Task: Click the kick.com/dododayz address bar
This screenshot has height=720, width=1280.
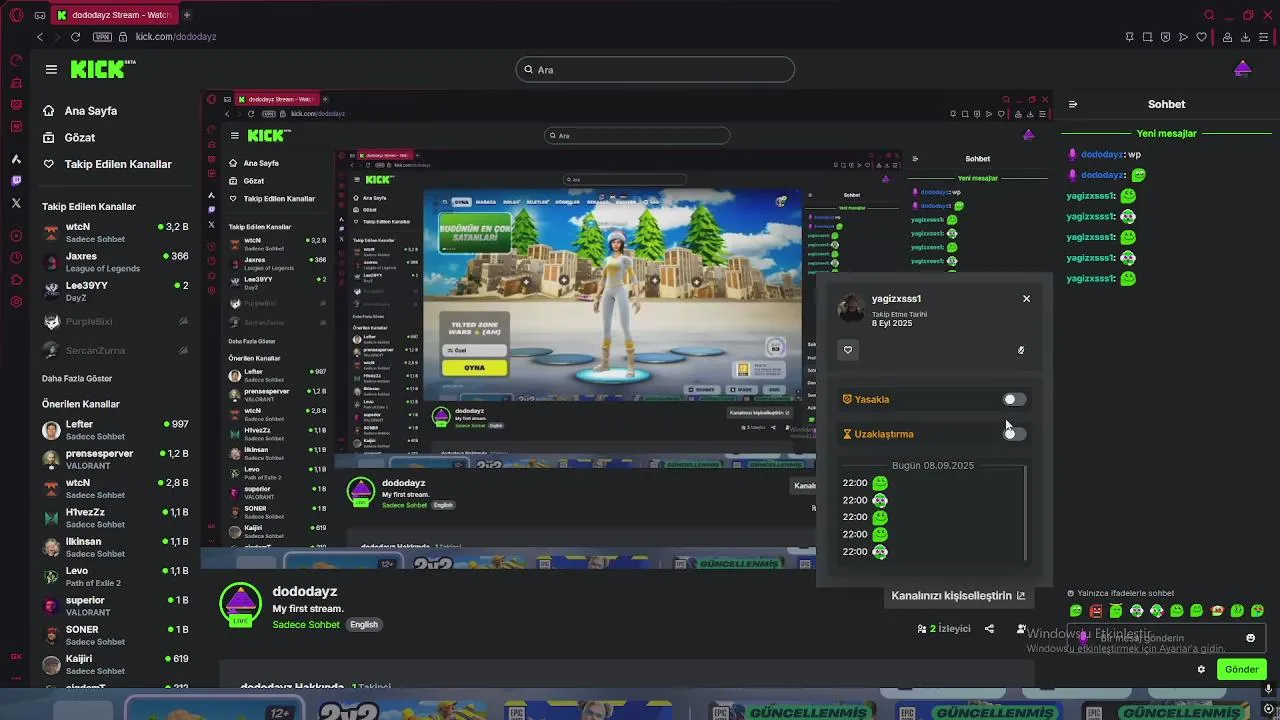Action: click(x=176, y=37)
